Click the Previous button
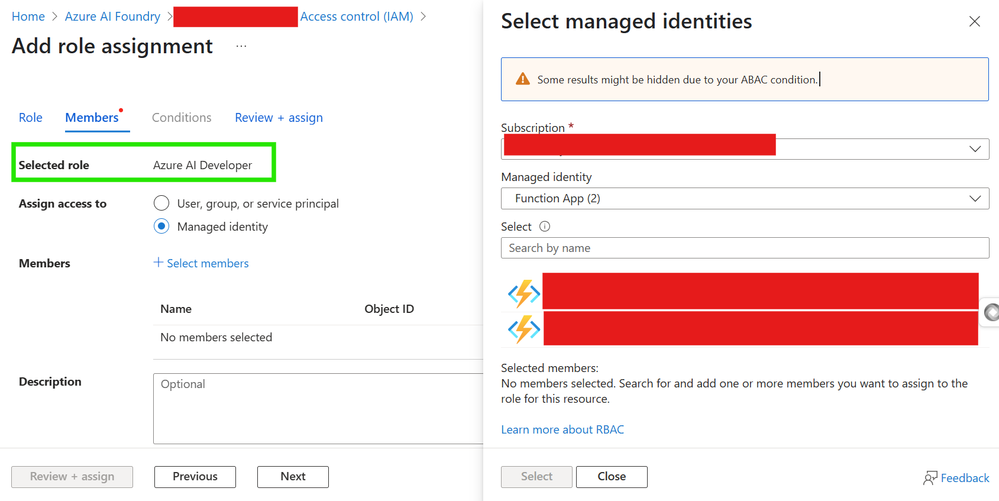 195,477
